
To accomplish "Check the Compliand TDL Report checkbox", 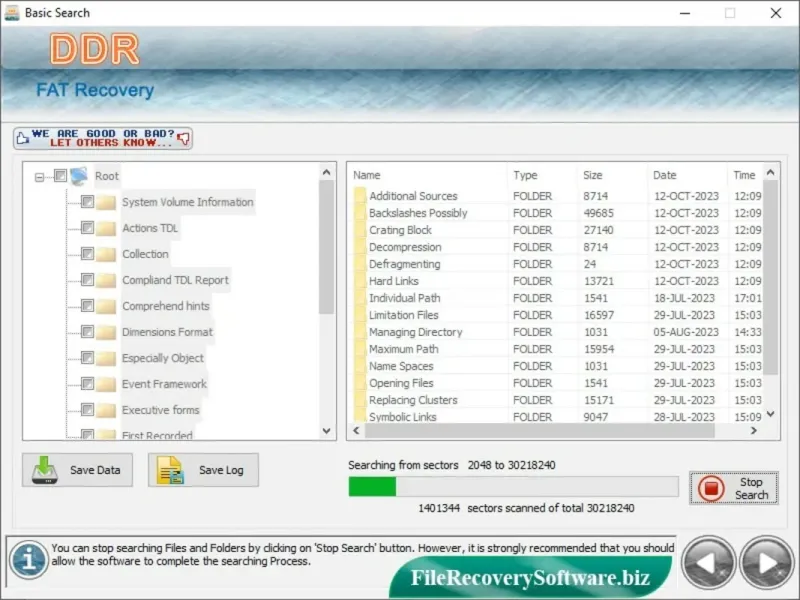I will pyautogui.click(x=87, y=280).
